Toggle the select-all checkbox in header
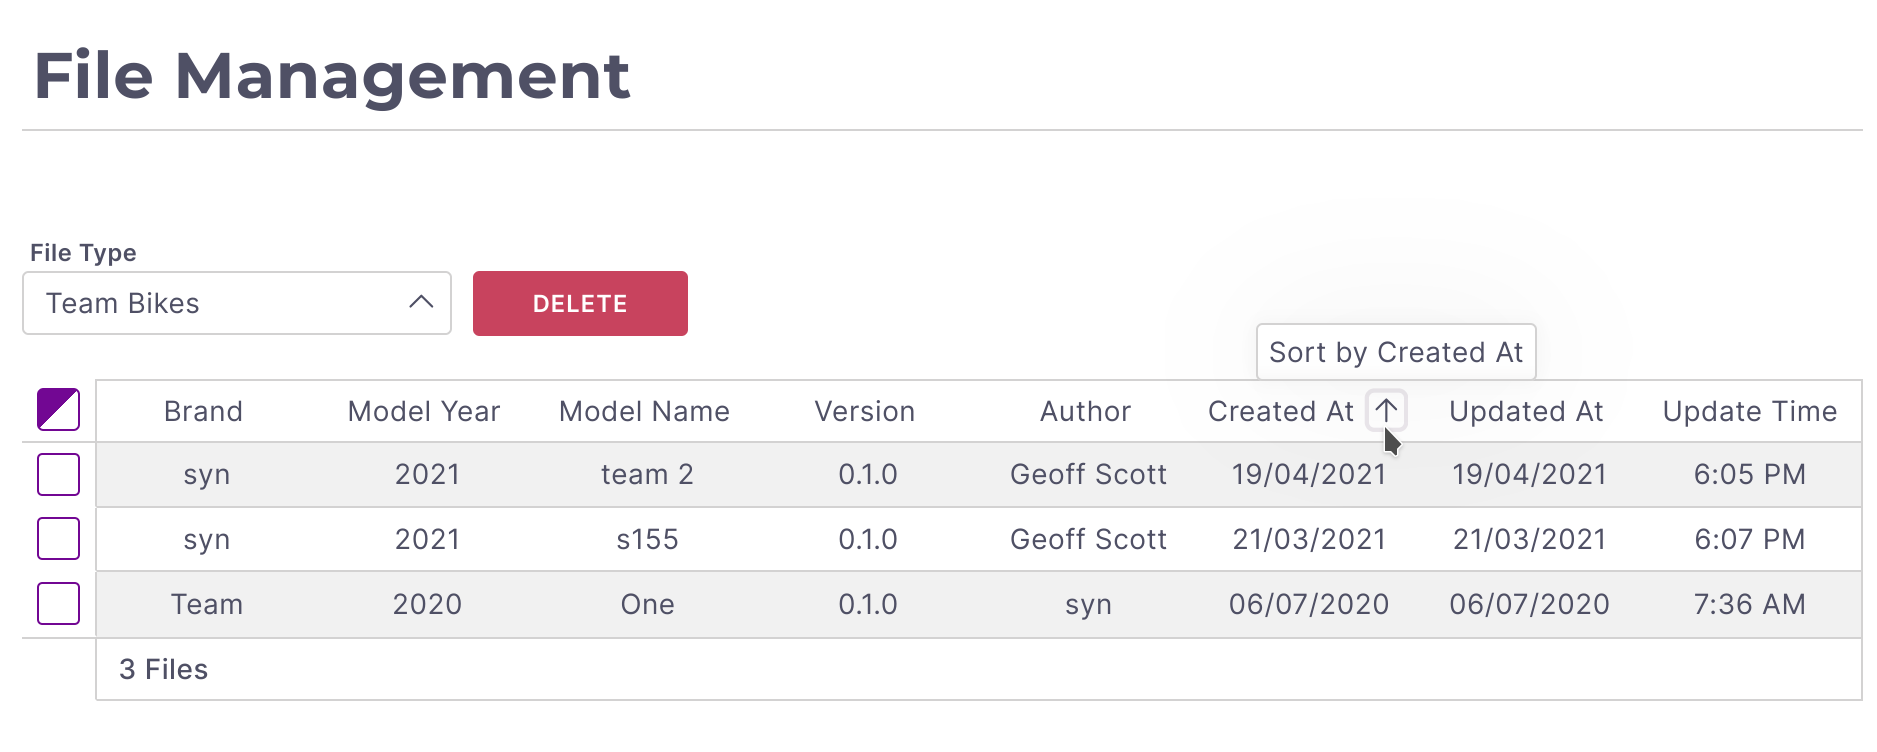 point(58,410)
